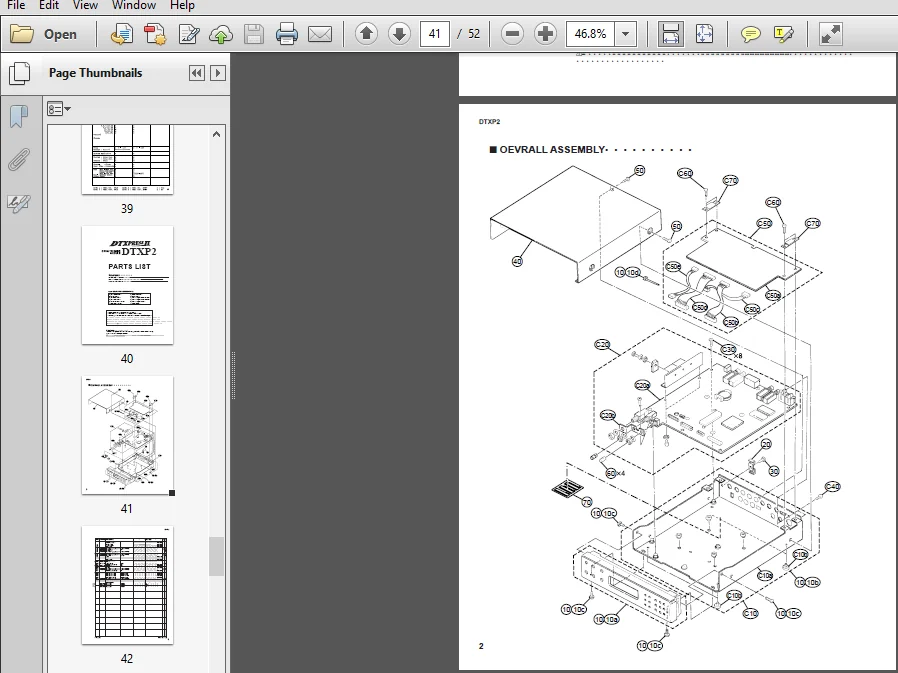Open the File menu
The width and height of the screenshot is (898, 673).
click(15, 5)
